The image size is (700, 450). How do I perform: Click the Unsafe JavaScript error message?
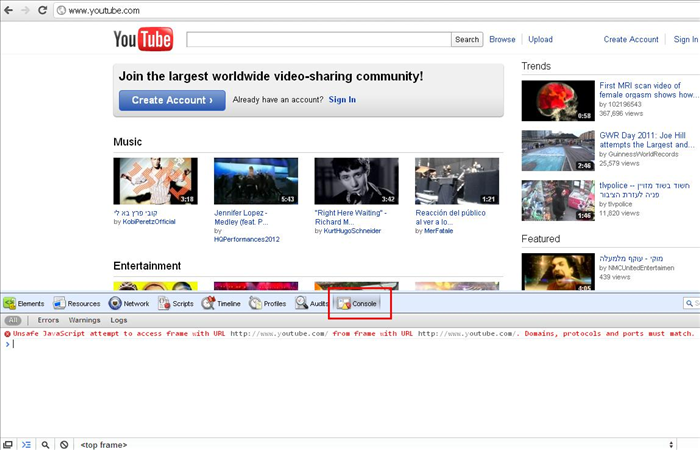pos(353,333)
